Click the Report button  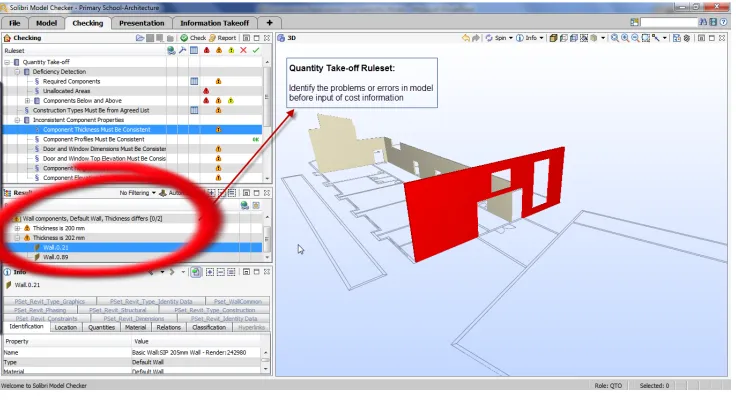pyautogui.click(x=222, y=38)
